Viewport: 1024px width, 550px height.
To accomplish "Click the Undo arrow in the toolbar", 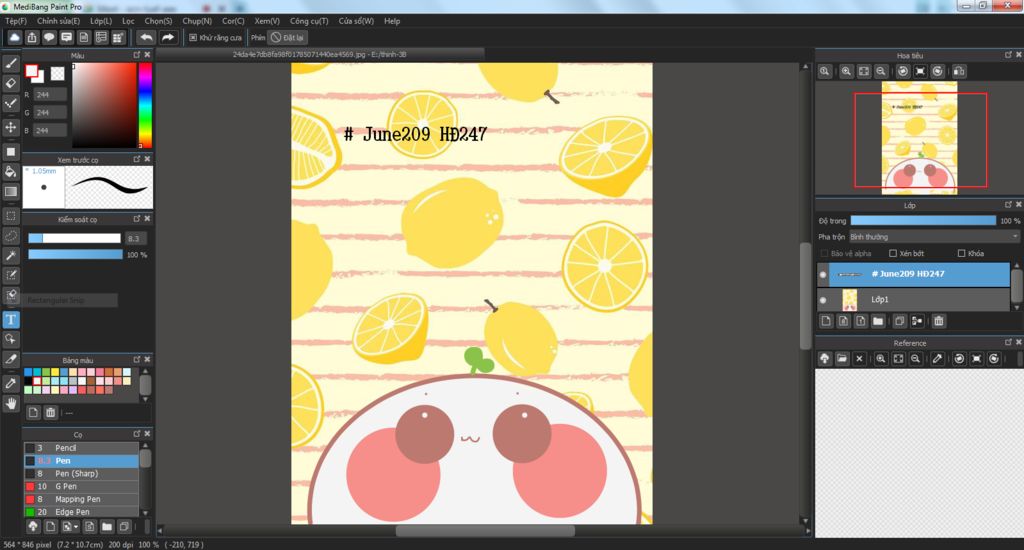I will coord(146,37).
